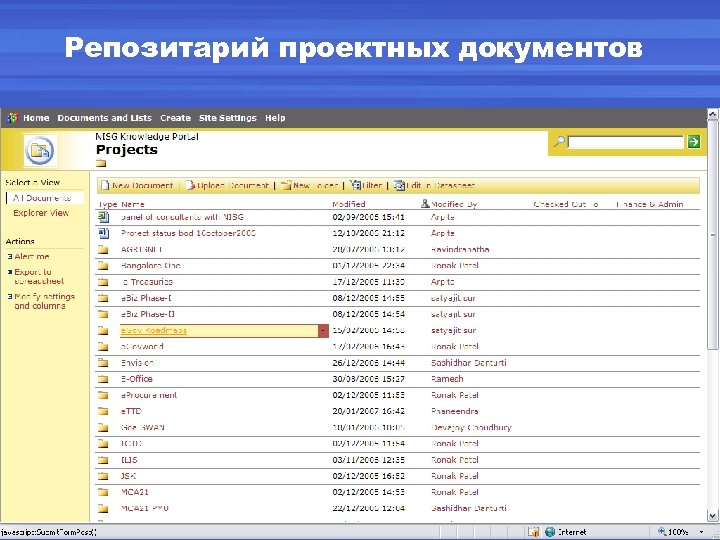Sort by the Name column header
The image size is (720, 540).
[133, 204]
